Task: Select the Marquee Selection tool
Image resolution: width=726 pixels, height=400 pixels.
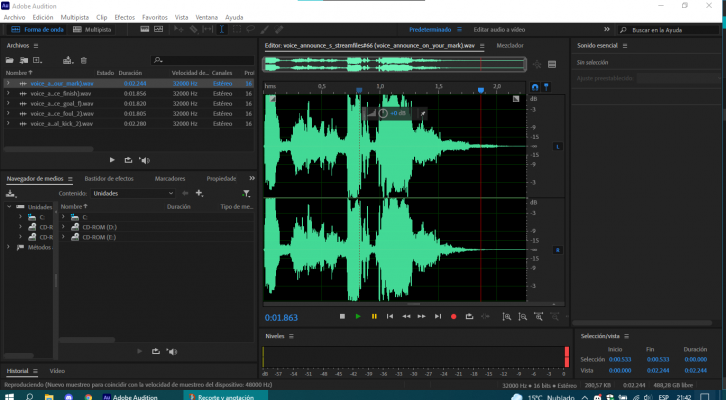Action: (237, 30)
